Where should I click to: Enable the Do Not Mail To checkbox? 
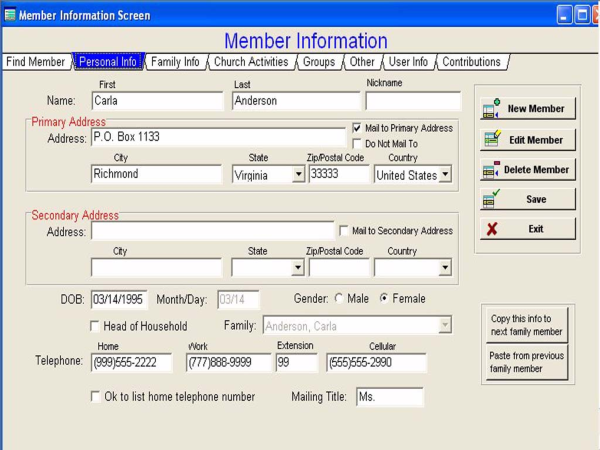coord(357,143)
